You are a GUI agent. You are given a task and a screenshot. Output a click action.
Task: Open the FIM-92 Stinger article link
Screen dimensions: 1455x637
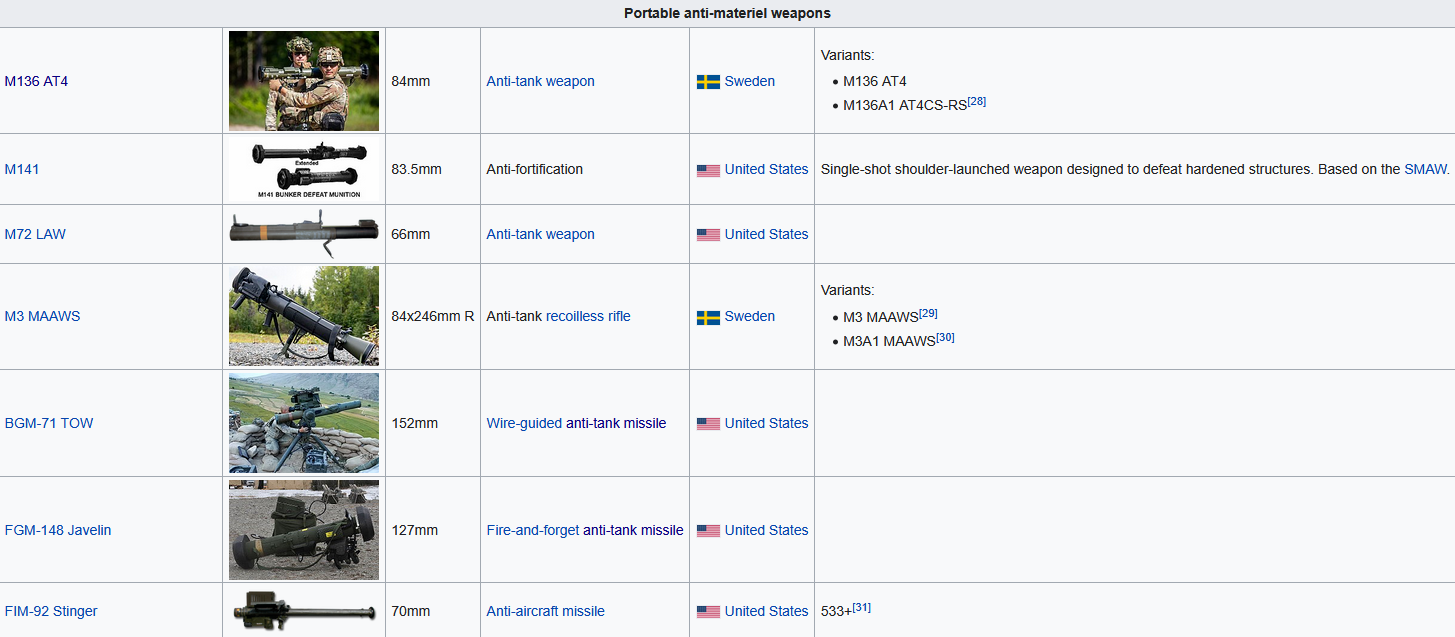coord(51,611)
